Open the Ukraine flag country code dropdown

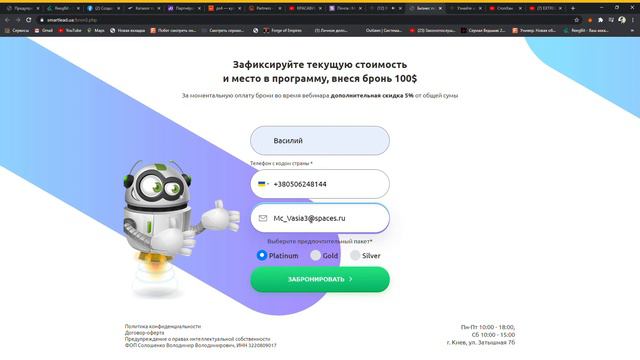[x=263, y=184]
